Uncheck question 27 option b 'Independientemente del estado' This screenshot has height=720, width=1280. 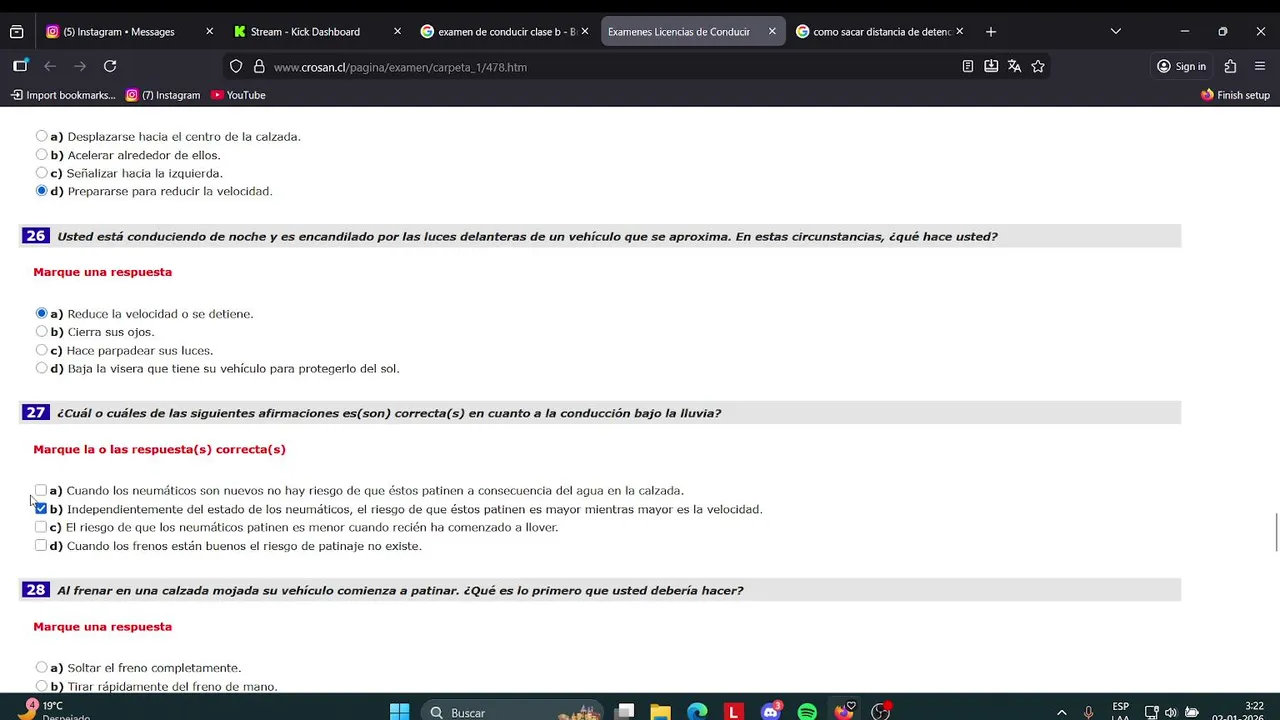41,508
